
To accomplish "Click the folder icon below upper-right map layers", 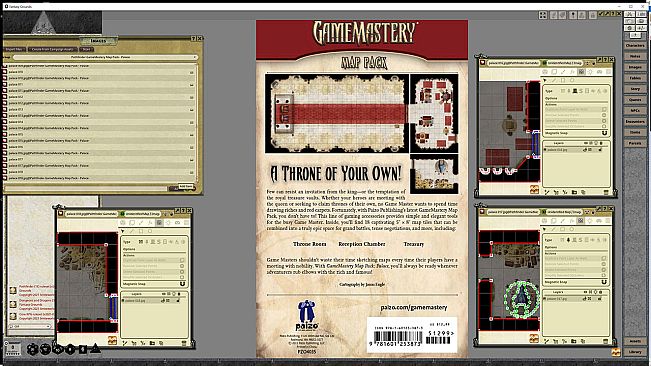I will click(x=574, y=192).
